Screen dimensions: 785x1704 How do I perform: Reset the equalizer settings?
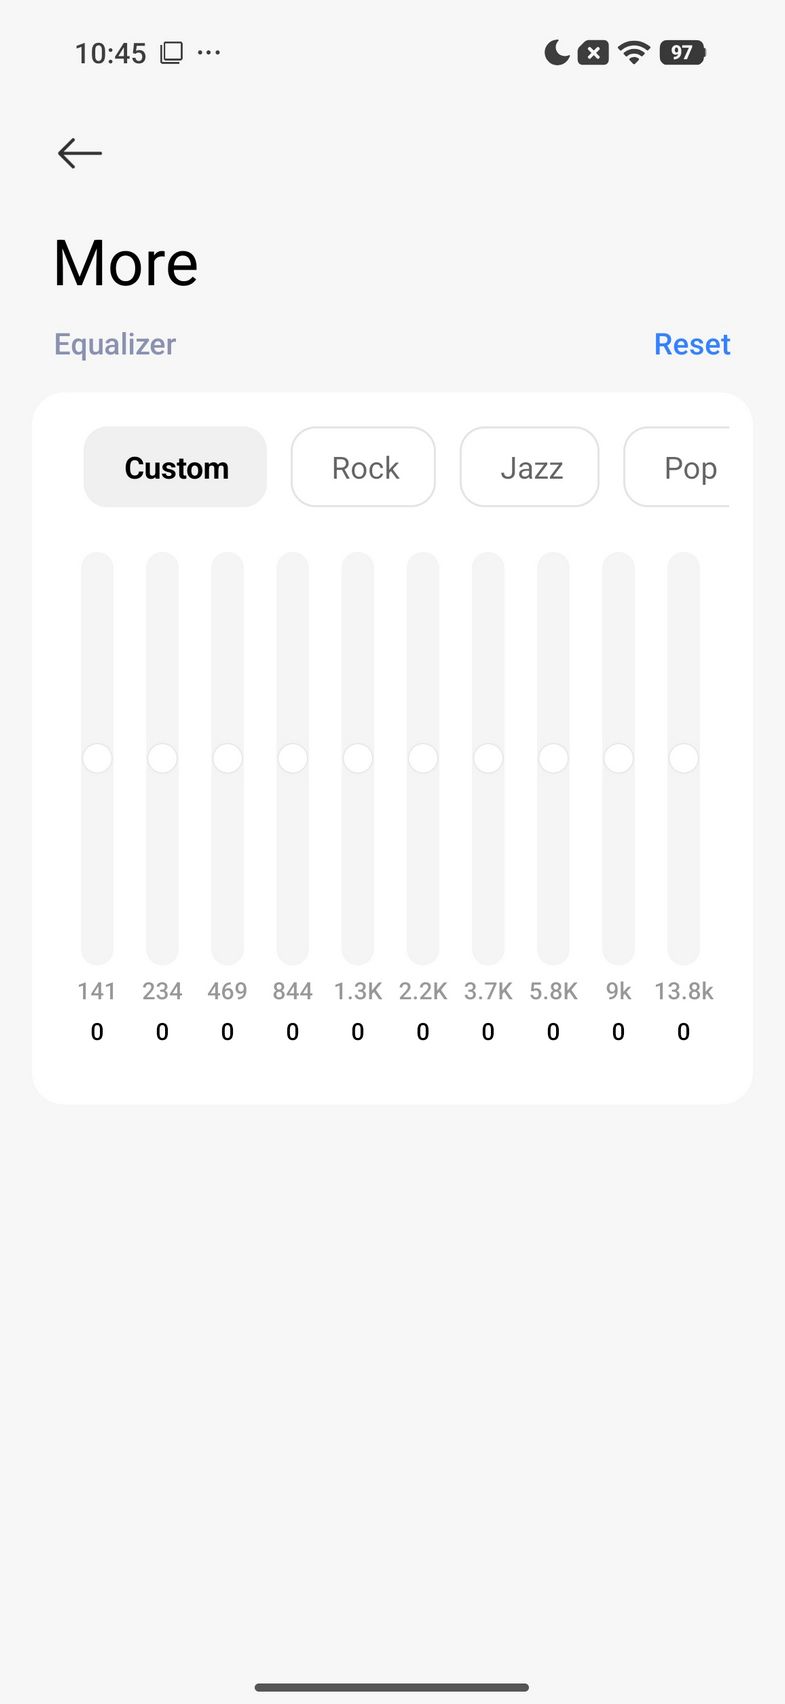point(692,344)
